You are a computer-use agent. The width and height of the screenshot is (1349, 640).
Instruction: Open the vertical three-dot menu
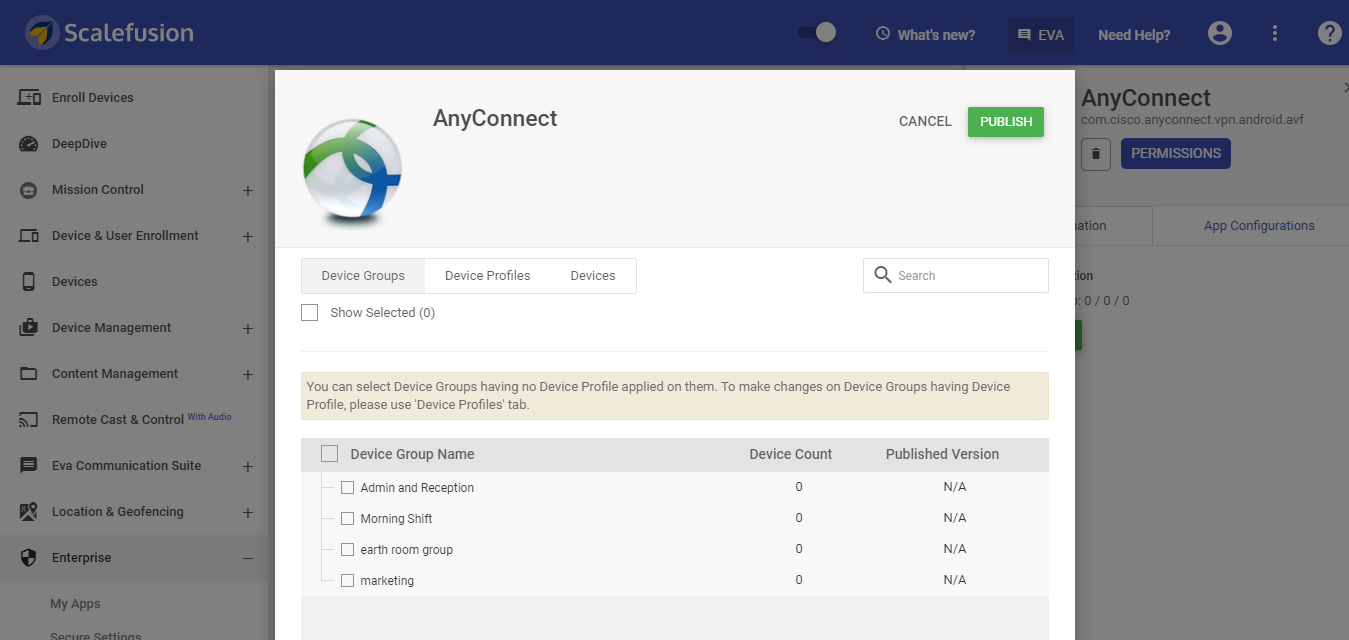point(1275,34)
